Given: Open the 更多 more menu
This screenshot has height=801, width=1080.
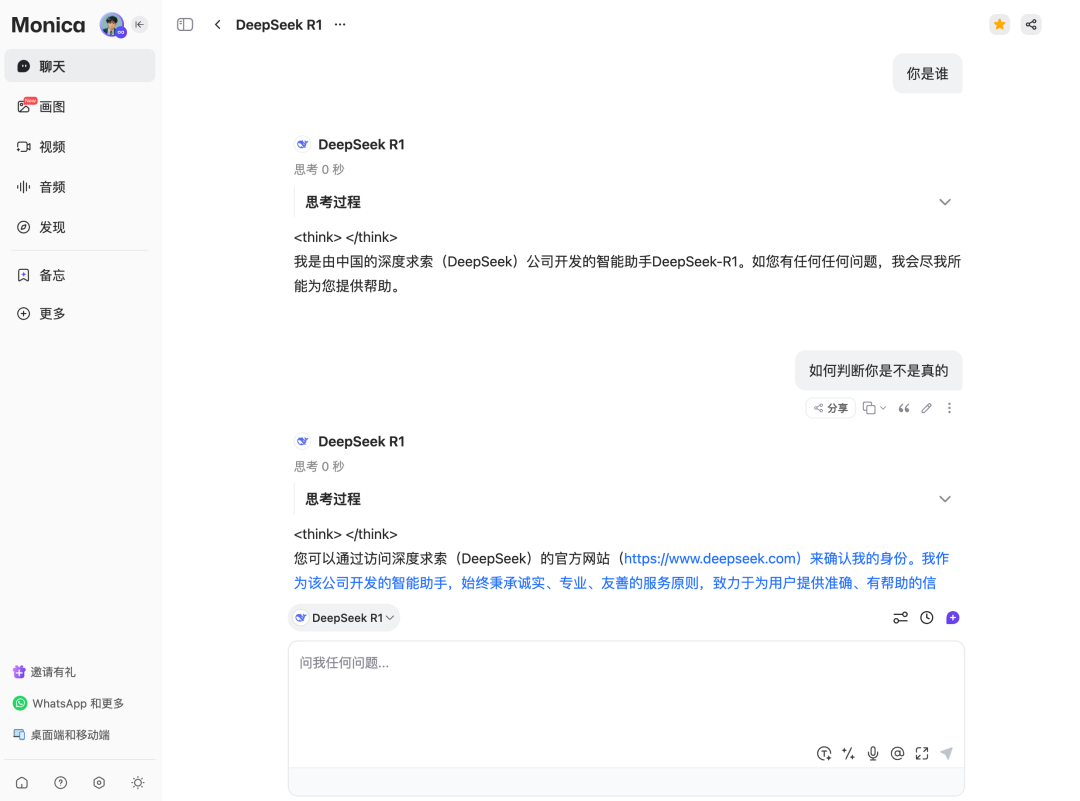Looking at the screenshot, I should (80, 314).
